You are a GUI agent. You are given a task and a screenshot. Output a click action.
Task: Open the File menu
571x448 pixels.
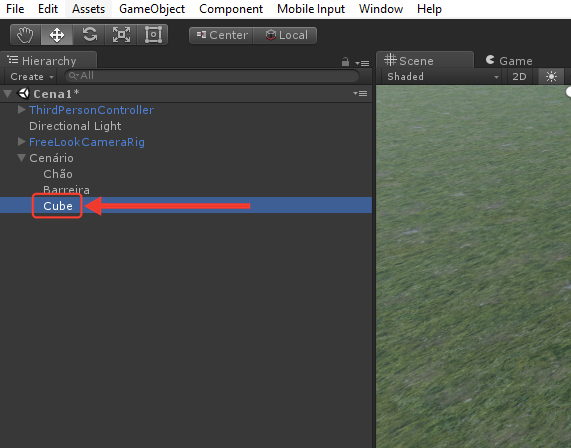point(15,9)
